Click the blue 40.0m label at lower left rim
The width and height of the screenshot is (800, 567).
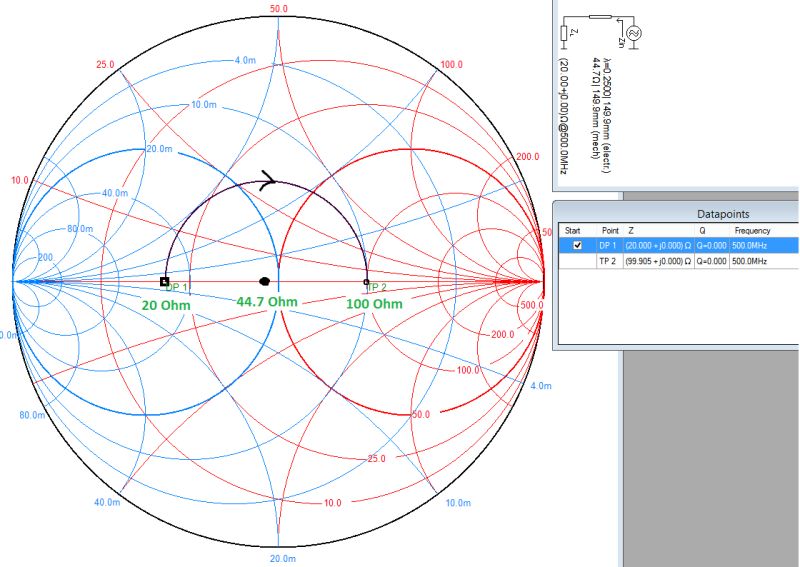coord(107,502)
